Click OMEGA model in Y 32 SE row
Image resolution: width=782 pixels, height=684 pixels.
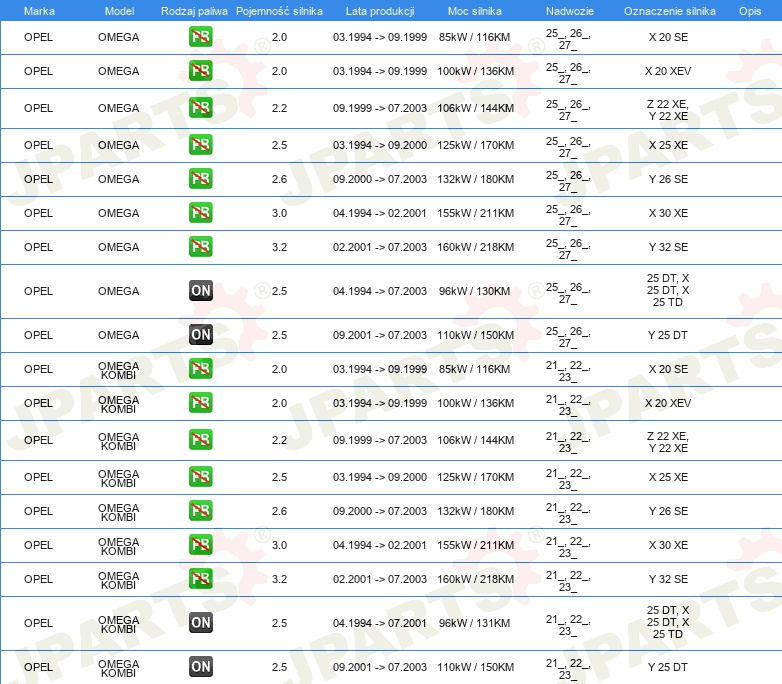tap(119, 247)
